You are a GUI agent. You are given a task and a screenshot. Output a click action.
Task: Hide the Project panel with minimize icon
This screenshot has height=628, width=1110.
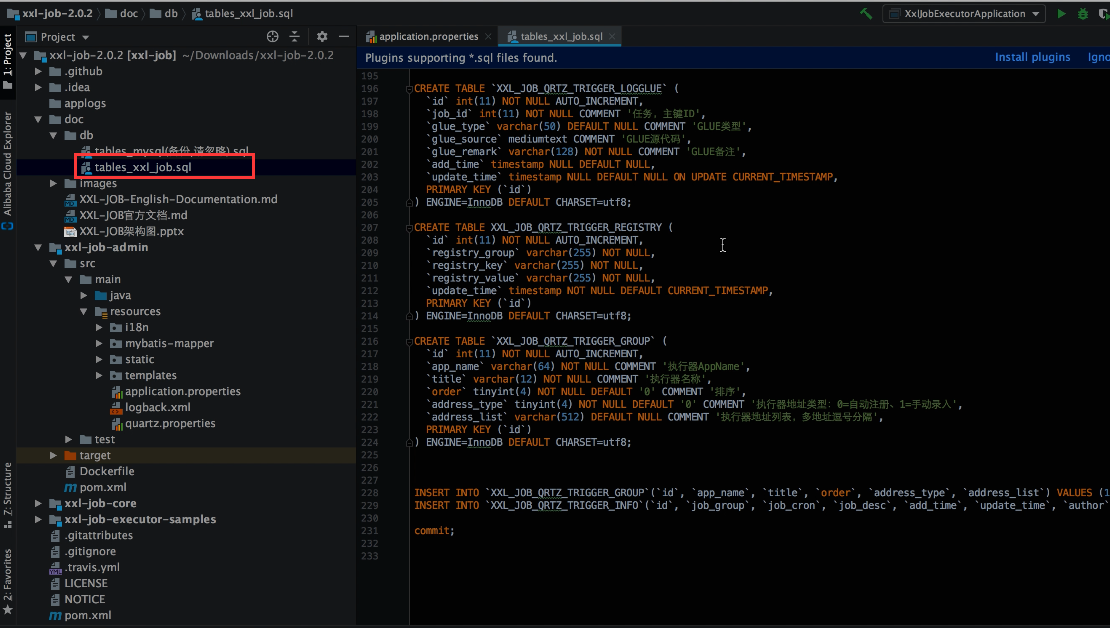344,37
